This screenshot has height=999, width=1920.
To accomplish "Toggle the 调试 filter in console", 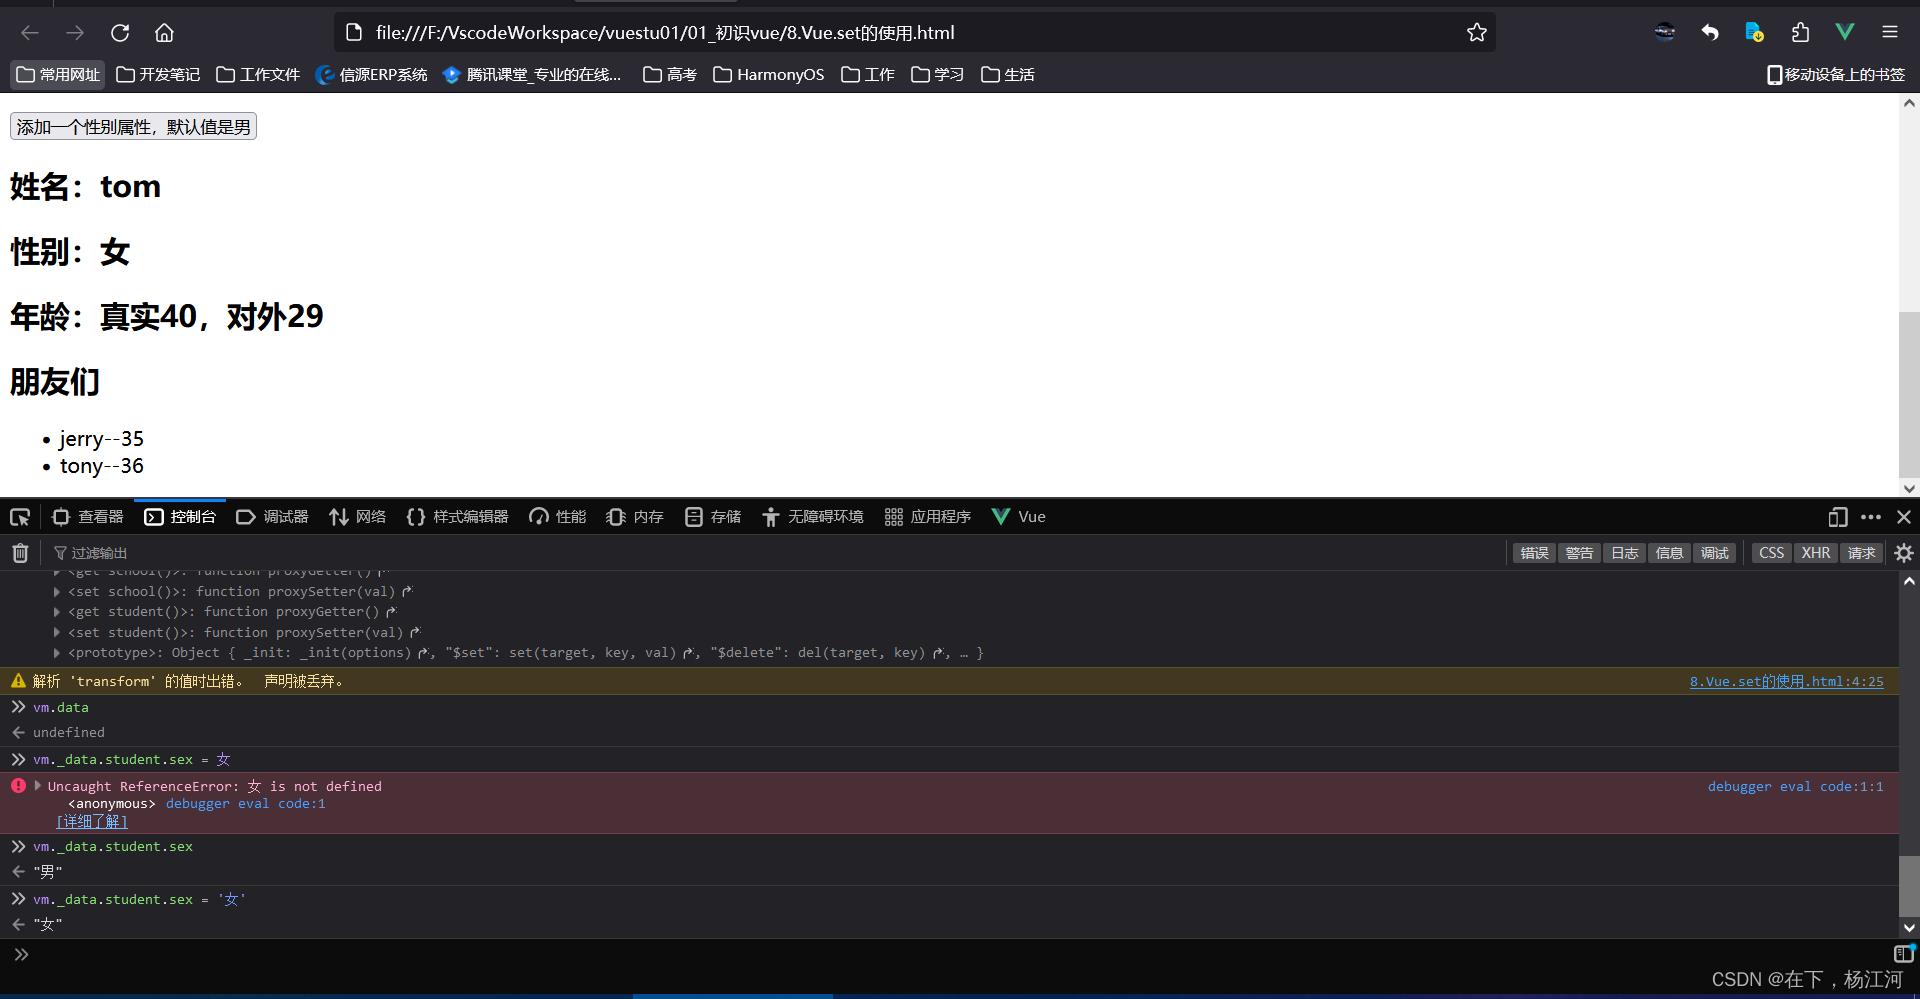I will pyautogui.click(x=1714, y=553).
